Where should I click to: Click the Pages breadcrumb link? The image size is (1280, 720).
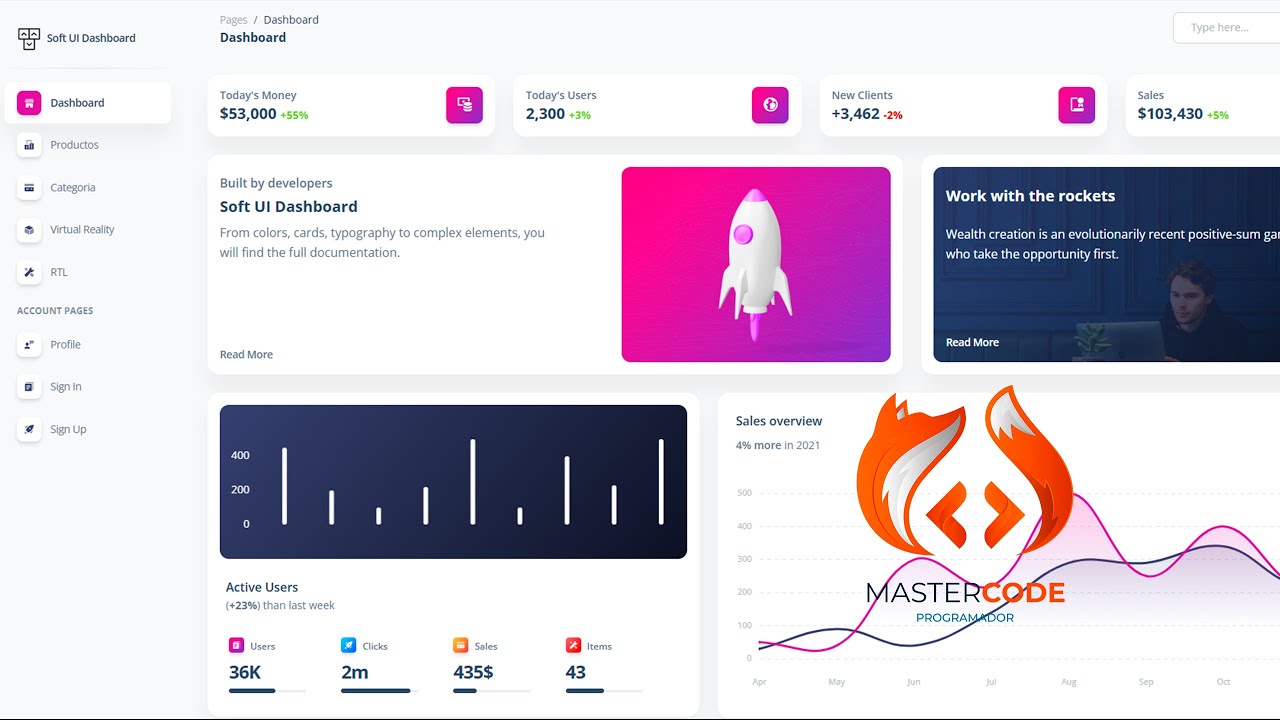[x=234, y=20]
